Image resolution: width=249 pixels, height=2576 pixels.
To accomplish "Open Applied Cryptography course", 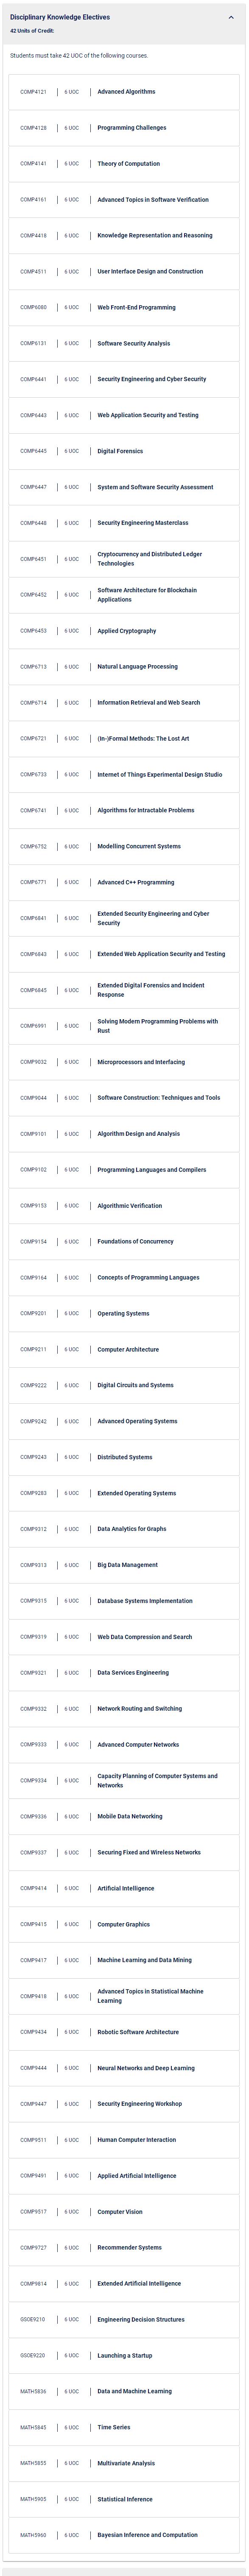I will click(124, 631).
